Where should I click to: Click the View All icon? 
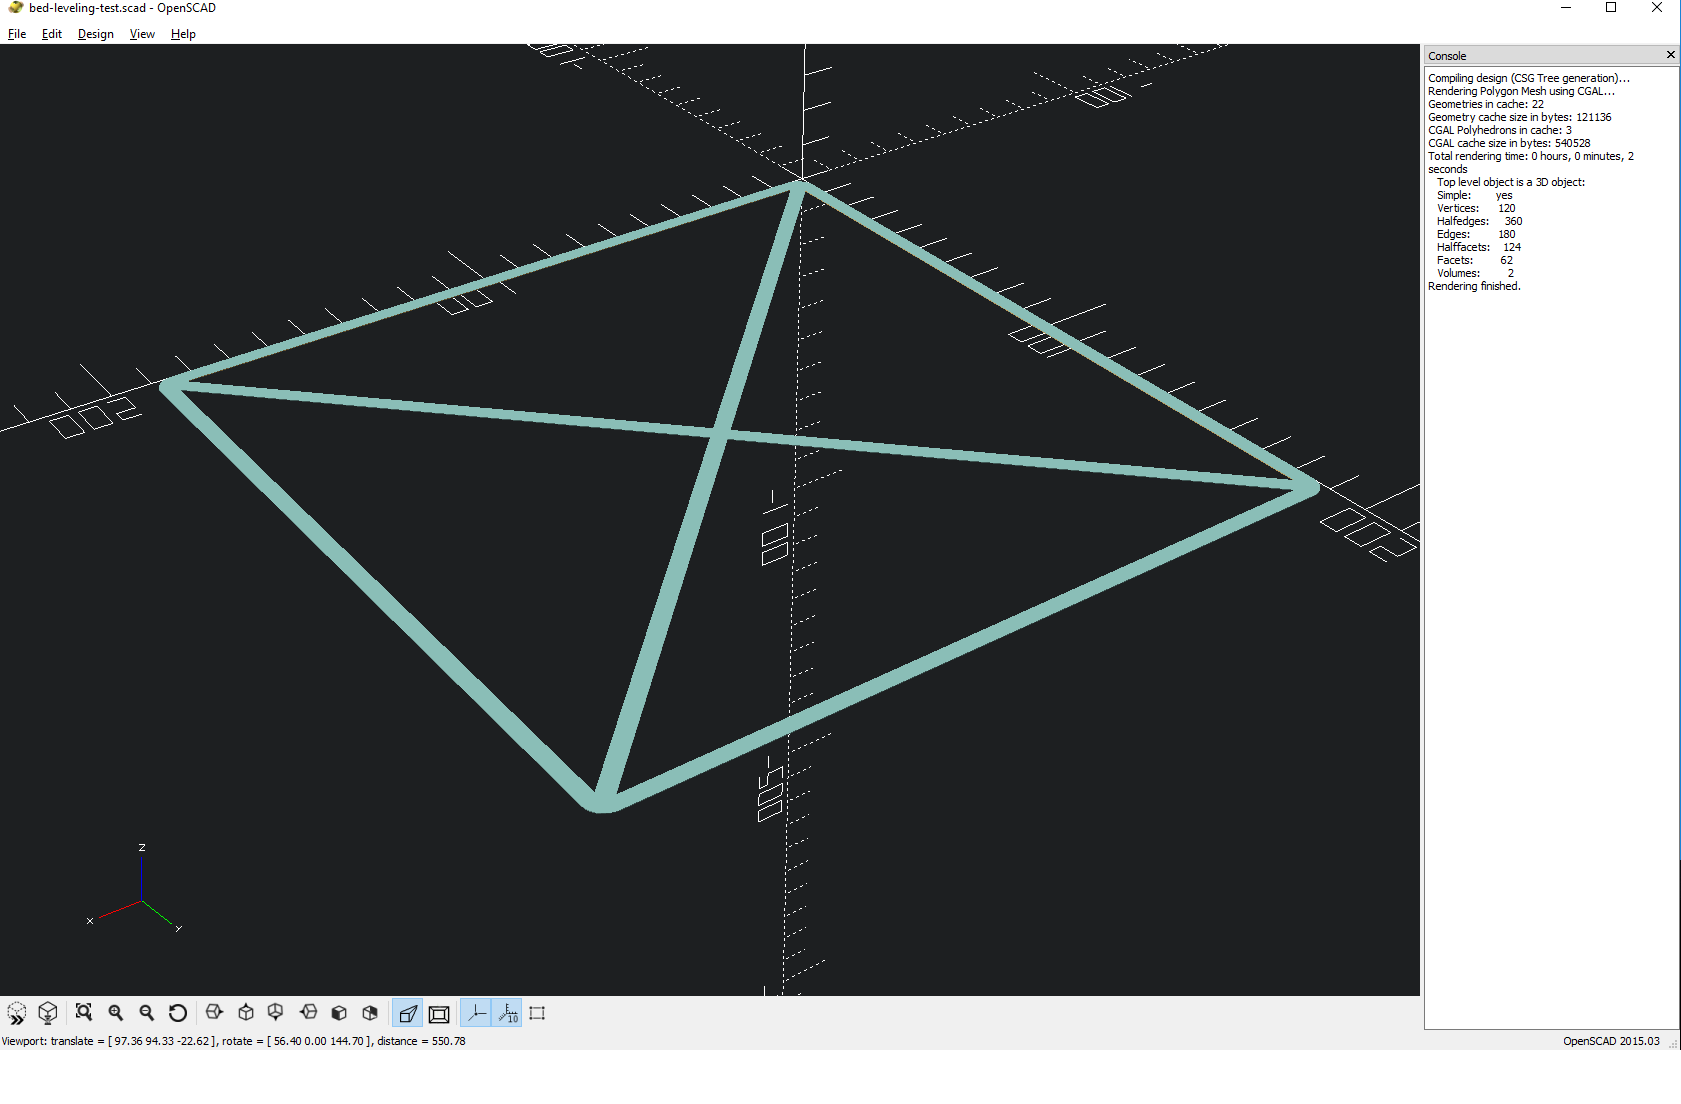pos(84,1013)
